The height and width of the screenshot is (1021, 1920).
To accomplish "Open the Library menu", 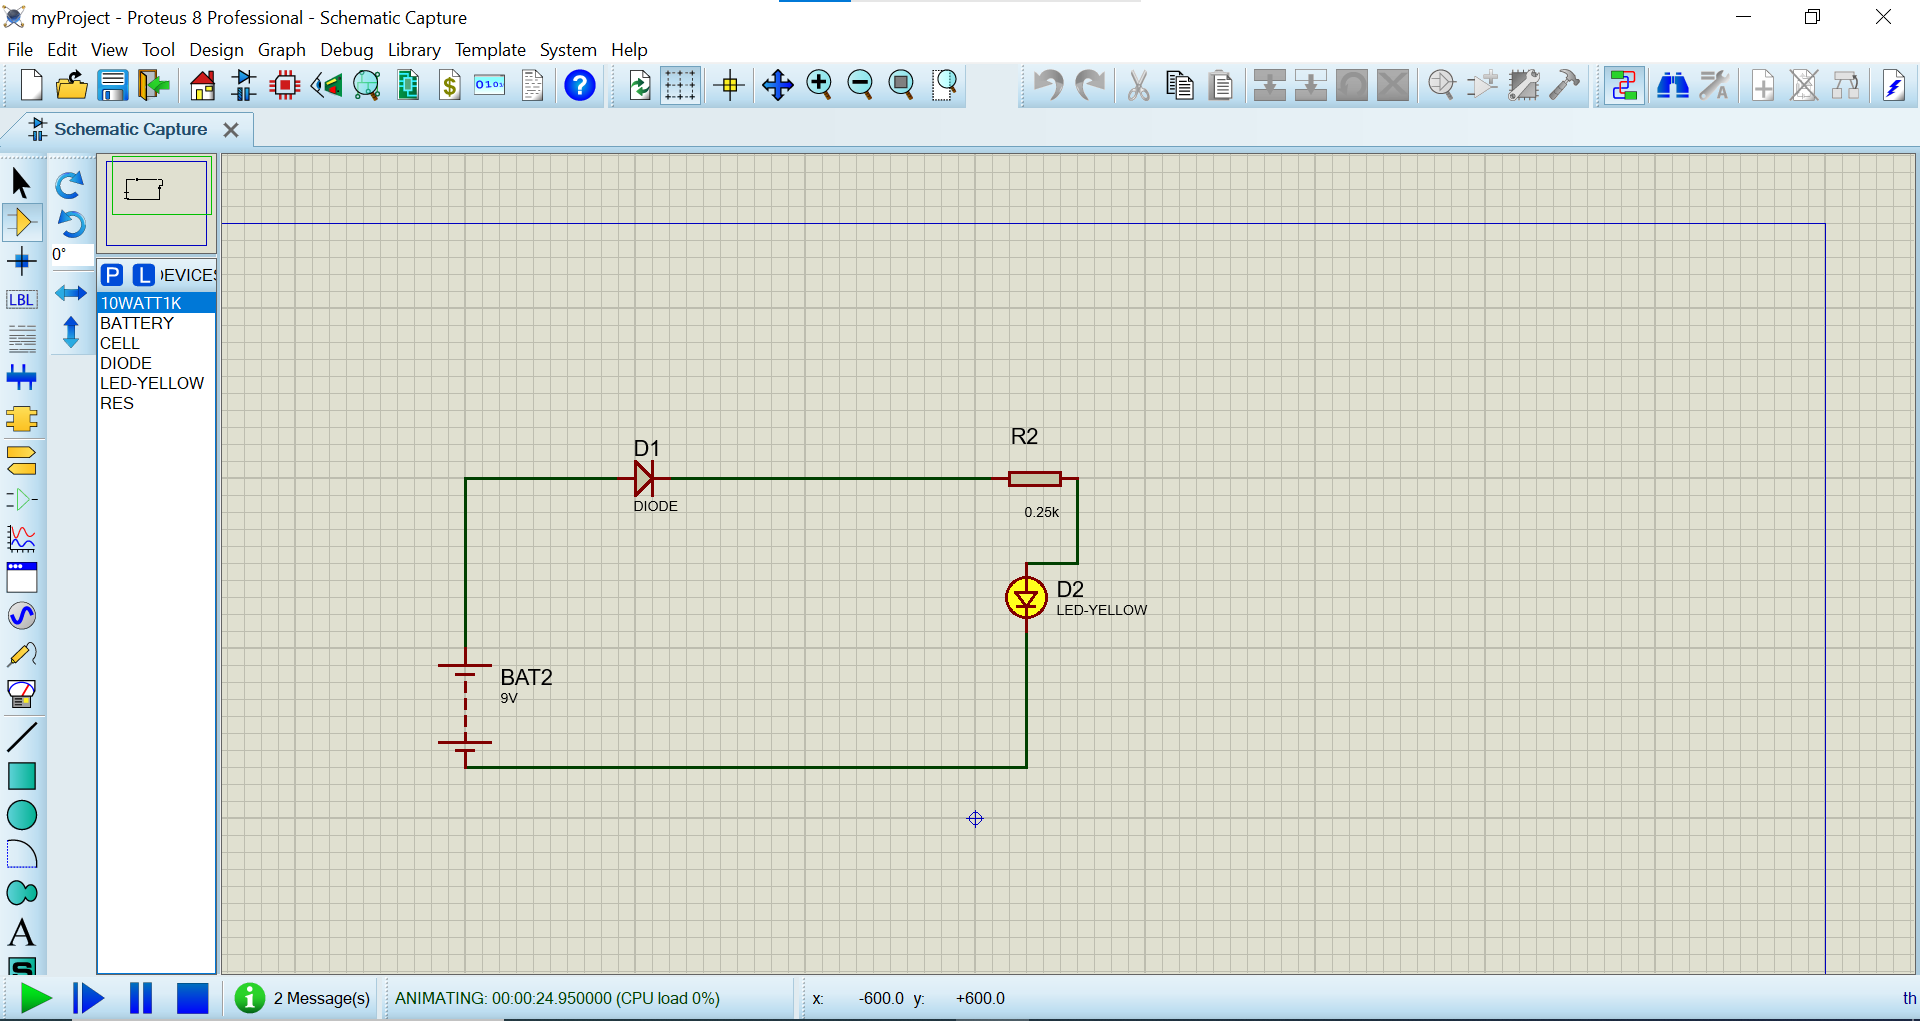I will click(414, 50).
